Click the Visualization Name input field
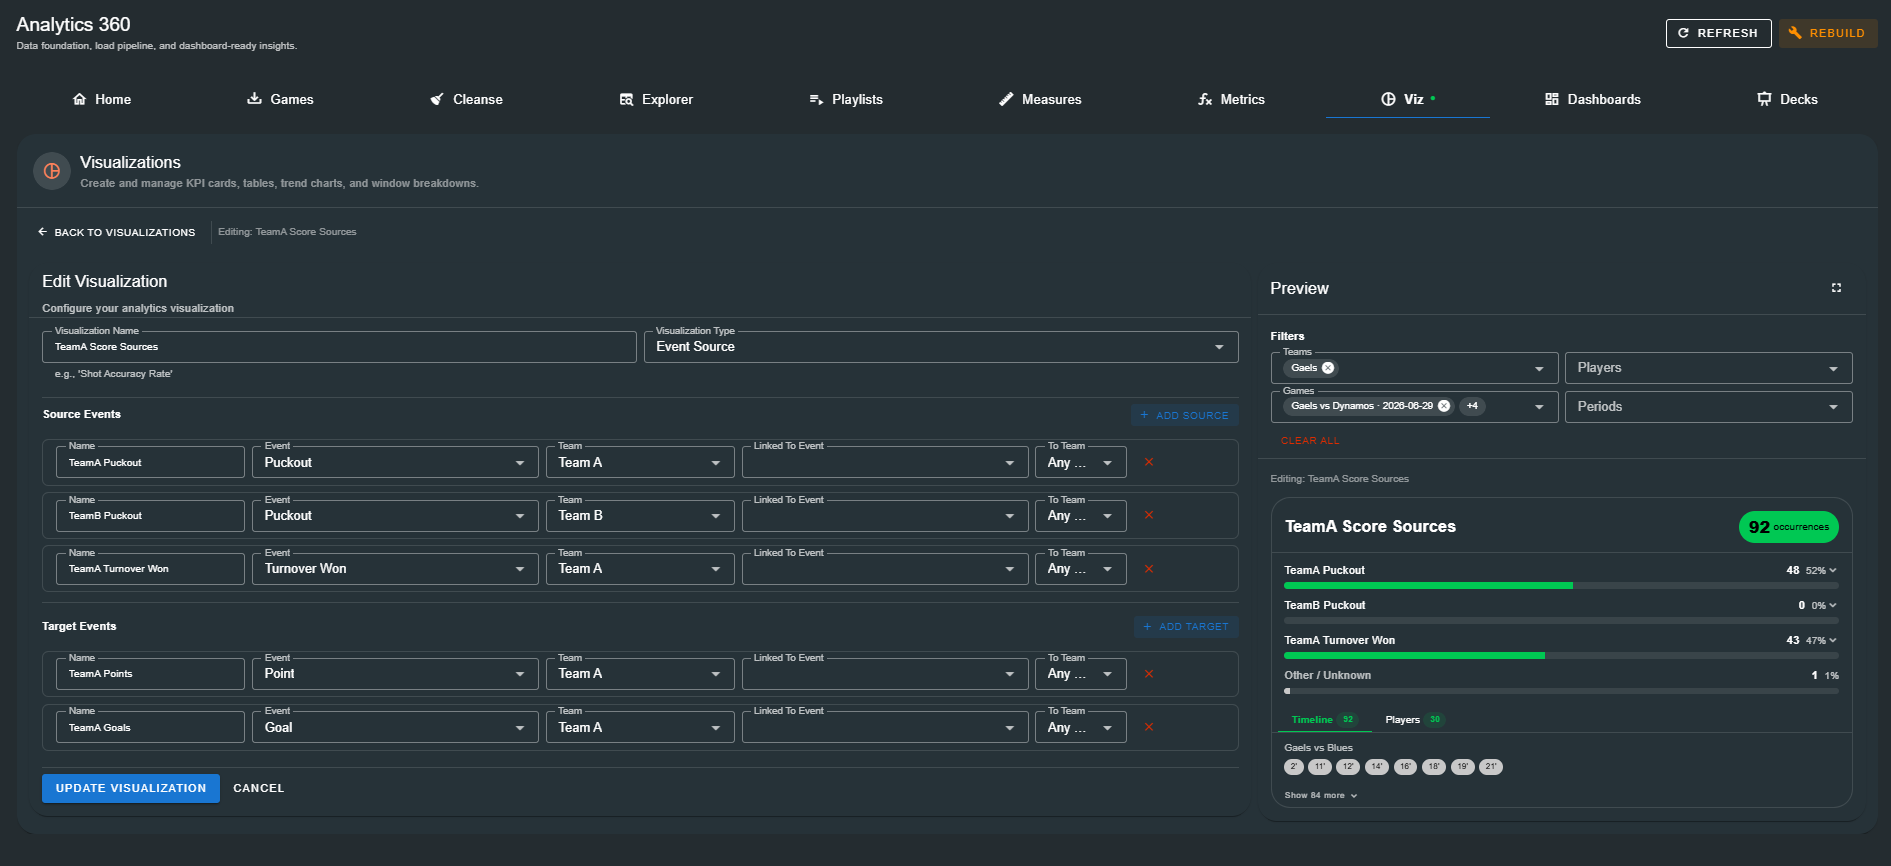 coord(339,347)
